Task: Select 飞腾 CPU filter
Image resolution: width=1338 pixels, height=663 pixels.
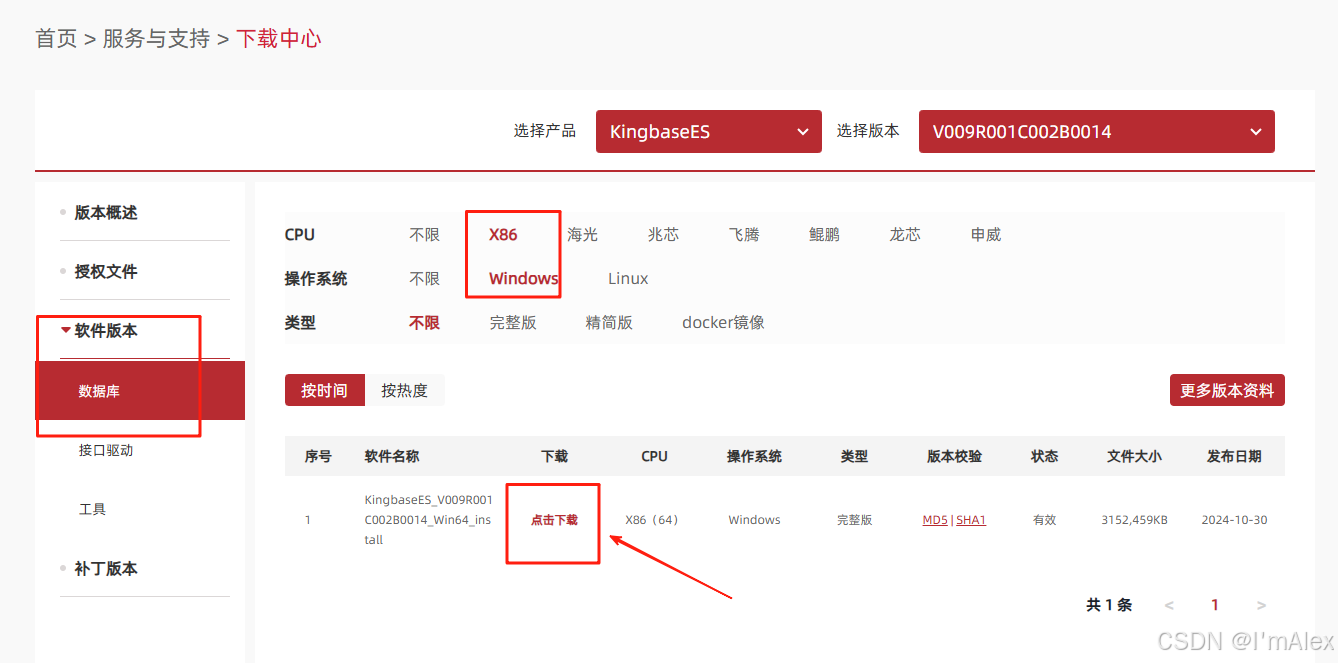Action: point(744,235)
